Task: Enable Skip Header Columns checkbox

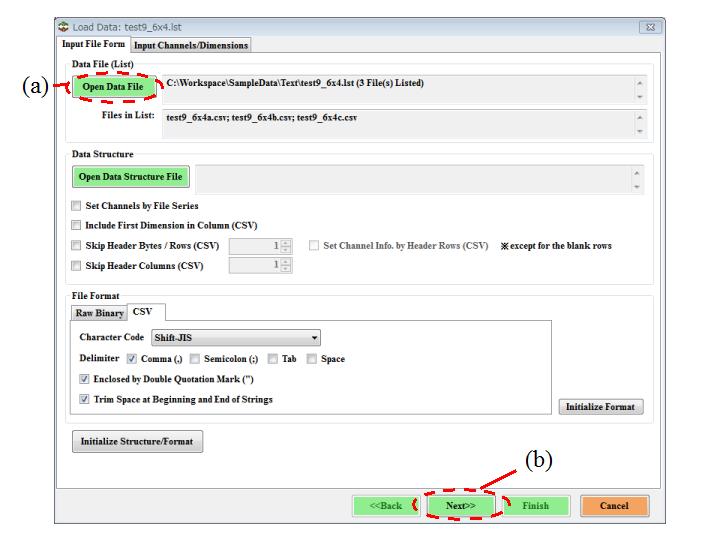Action: 77,265
